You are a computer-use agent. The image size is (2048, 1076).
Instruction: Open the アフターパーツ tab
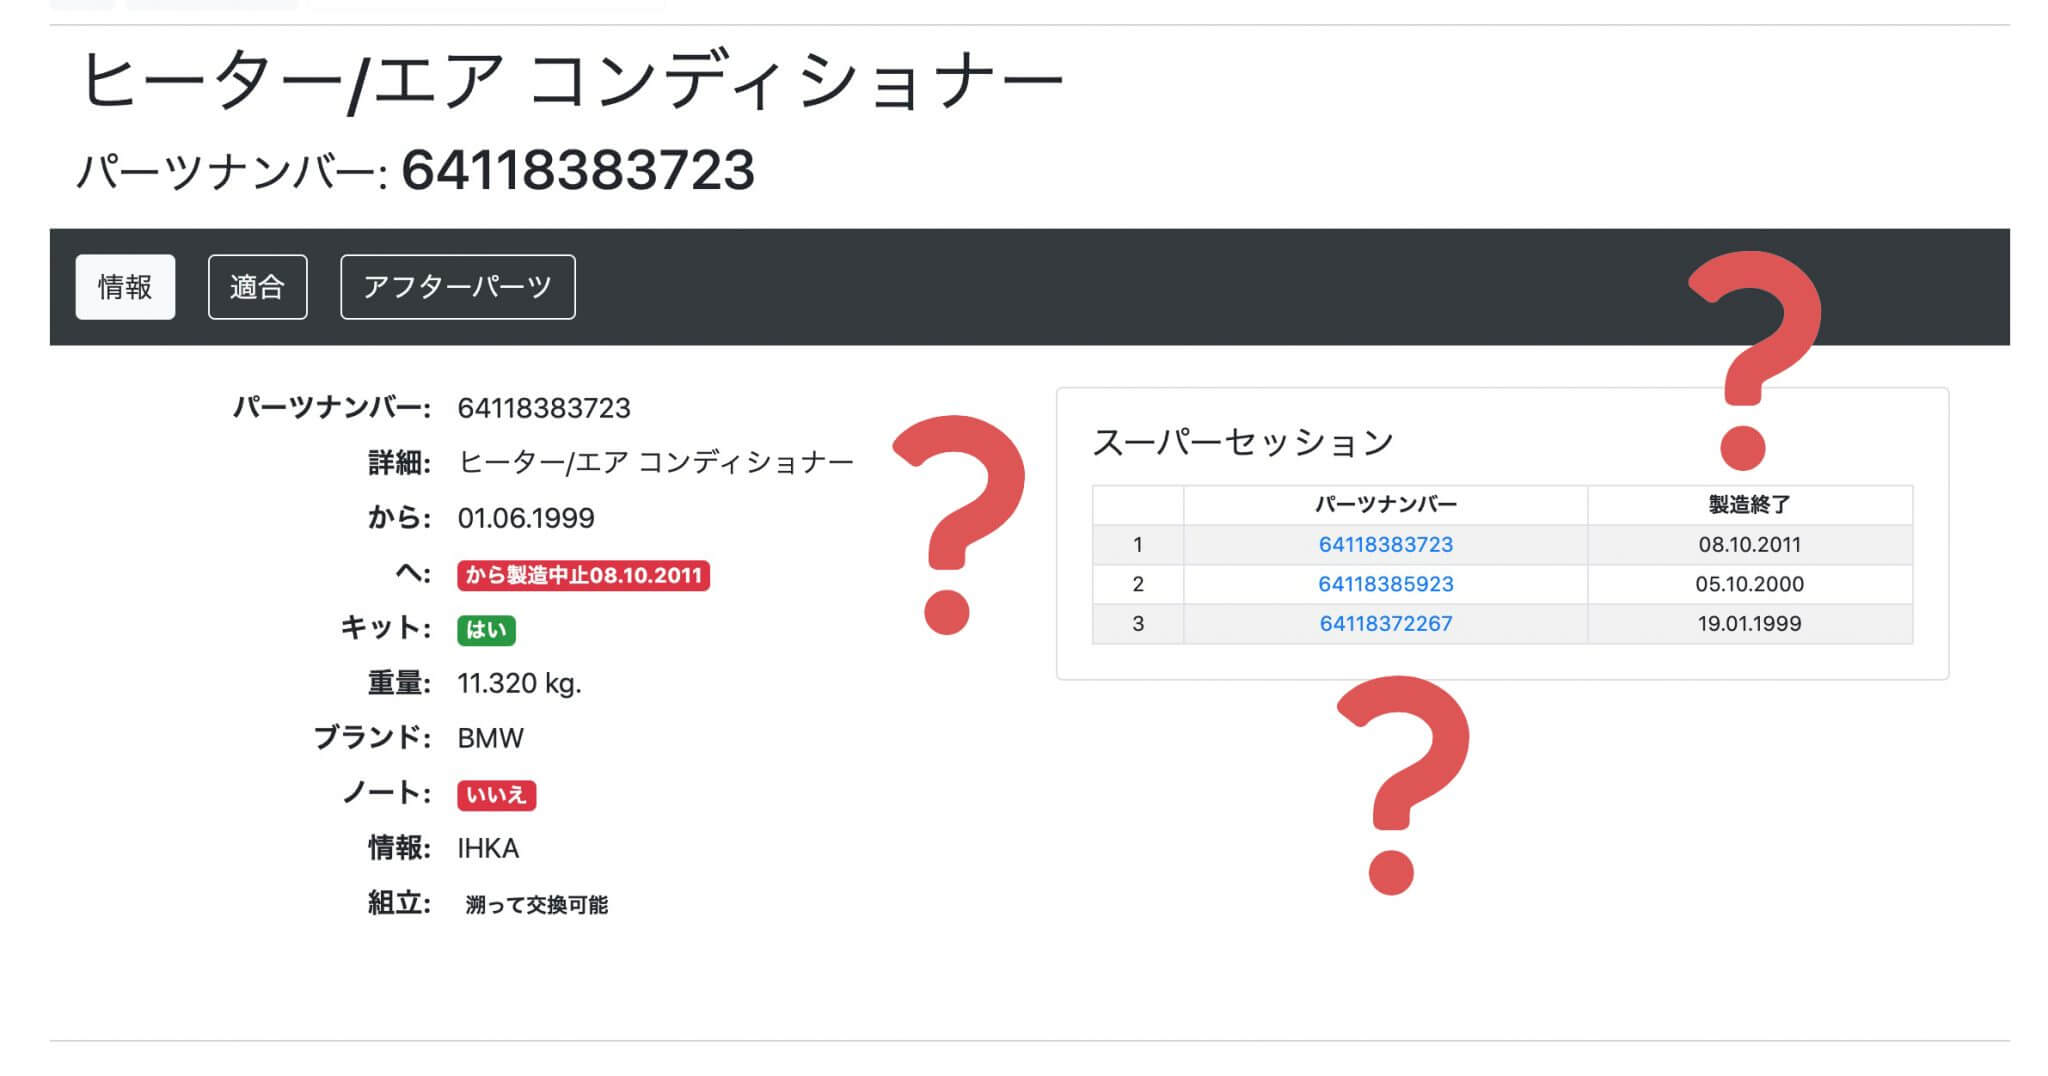[x=457, y=287]
